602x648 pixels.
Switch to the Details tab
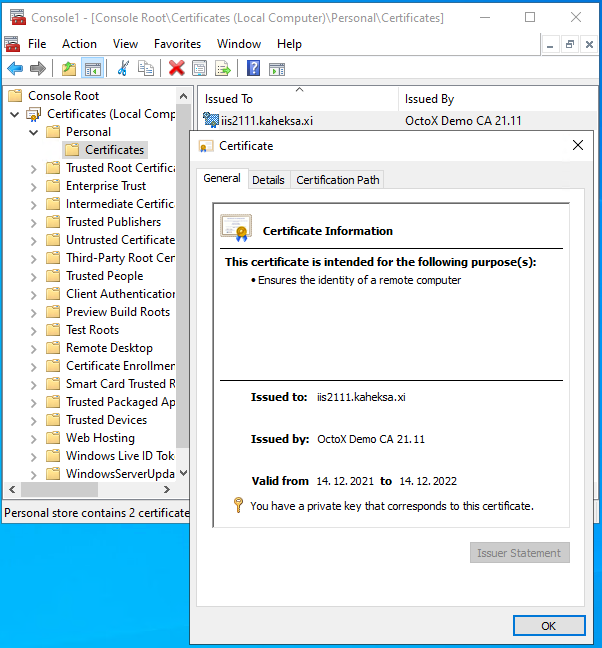tap(269, 180)
